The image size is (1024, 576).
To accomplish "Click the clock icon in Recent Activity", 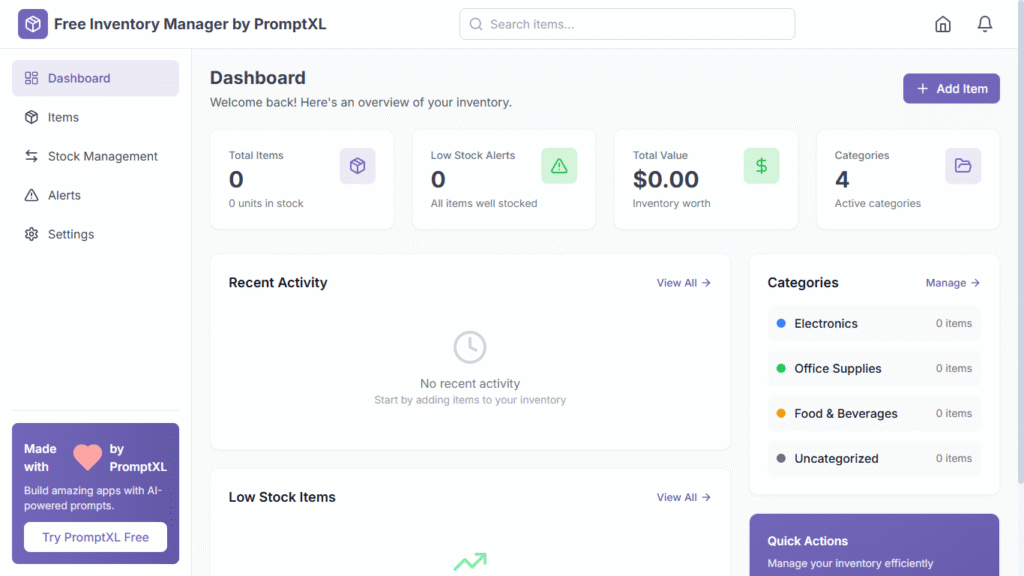I will tap(470, 347).
